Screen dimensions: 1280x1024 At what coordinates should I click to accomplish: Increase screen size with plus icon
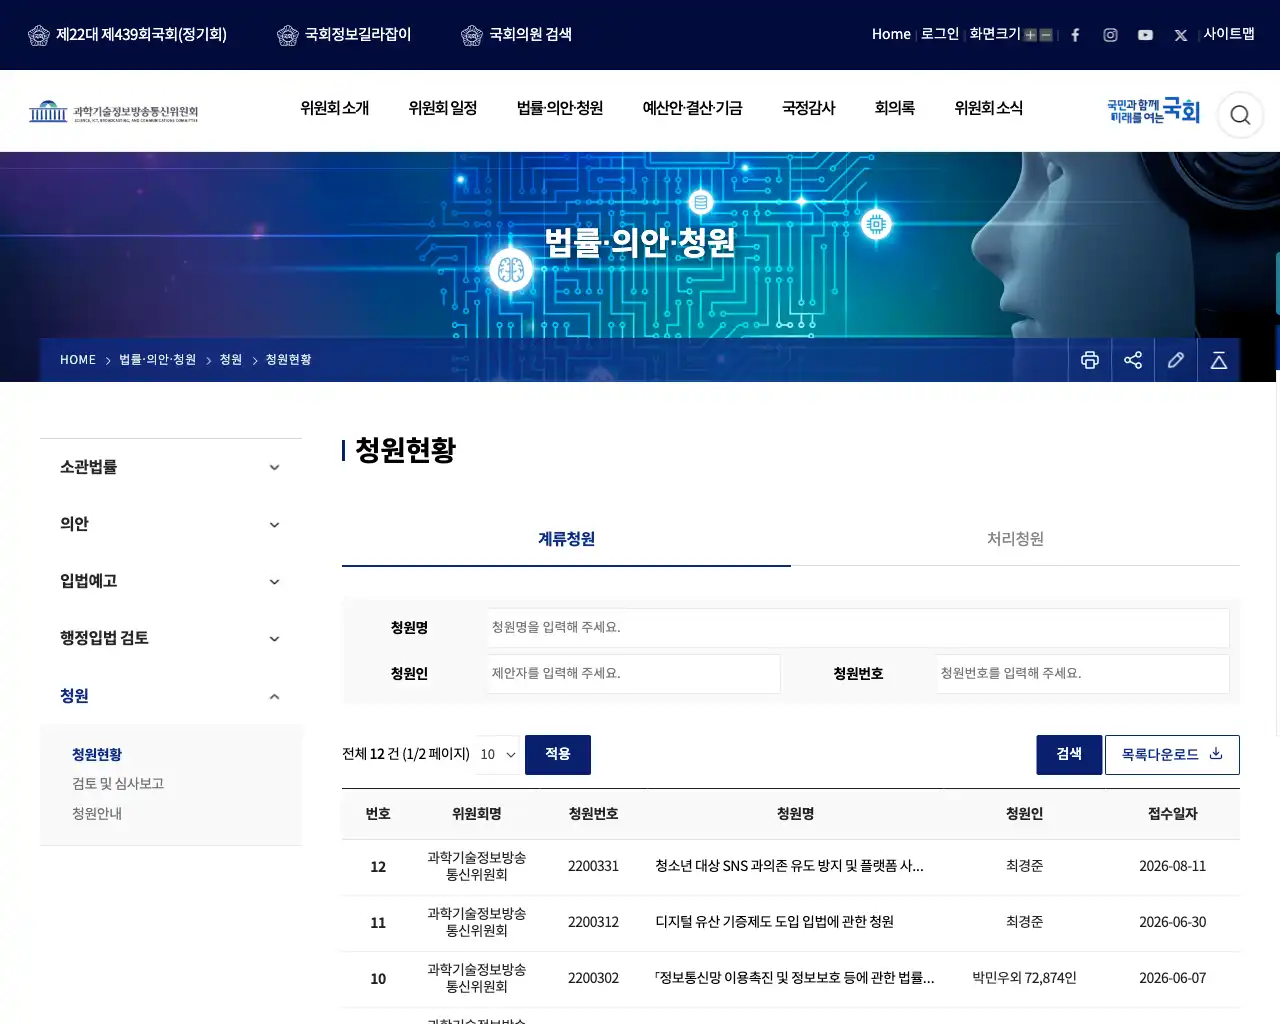point(1030,35)
